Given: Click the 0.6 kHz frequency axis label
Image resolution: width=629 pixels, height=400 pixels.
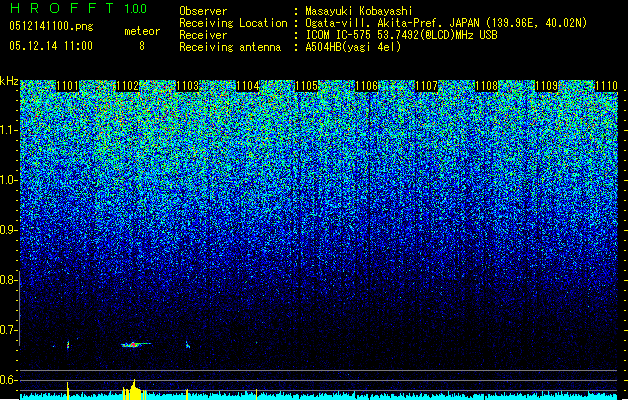Looking at the screenshot, I should coord(8,380).
